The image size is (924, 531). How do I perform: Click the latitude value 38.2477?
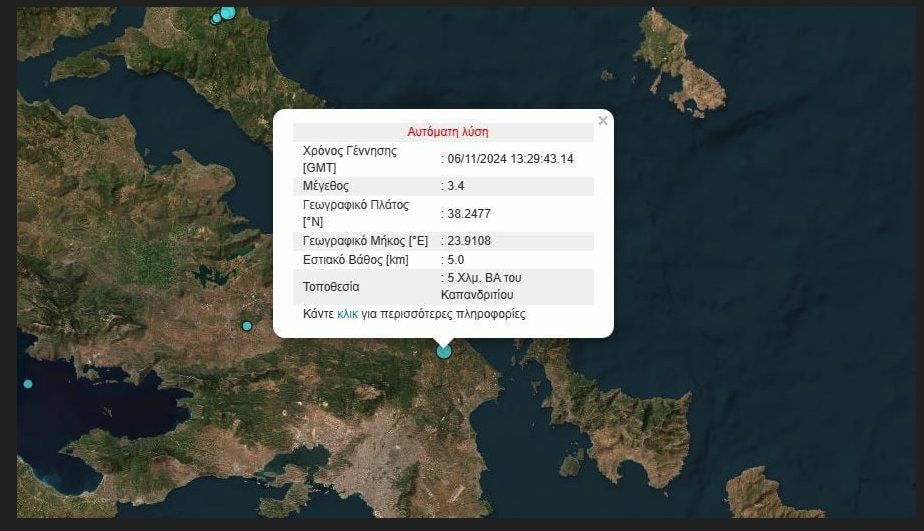point(468,213)
